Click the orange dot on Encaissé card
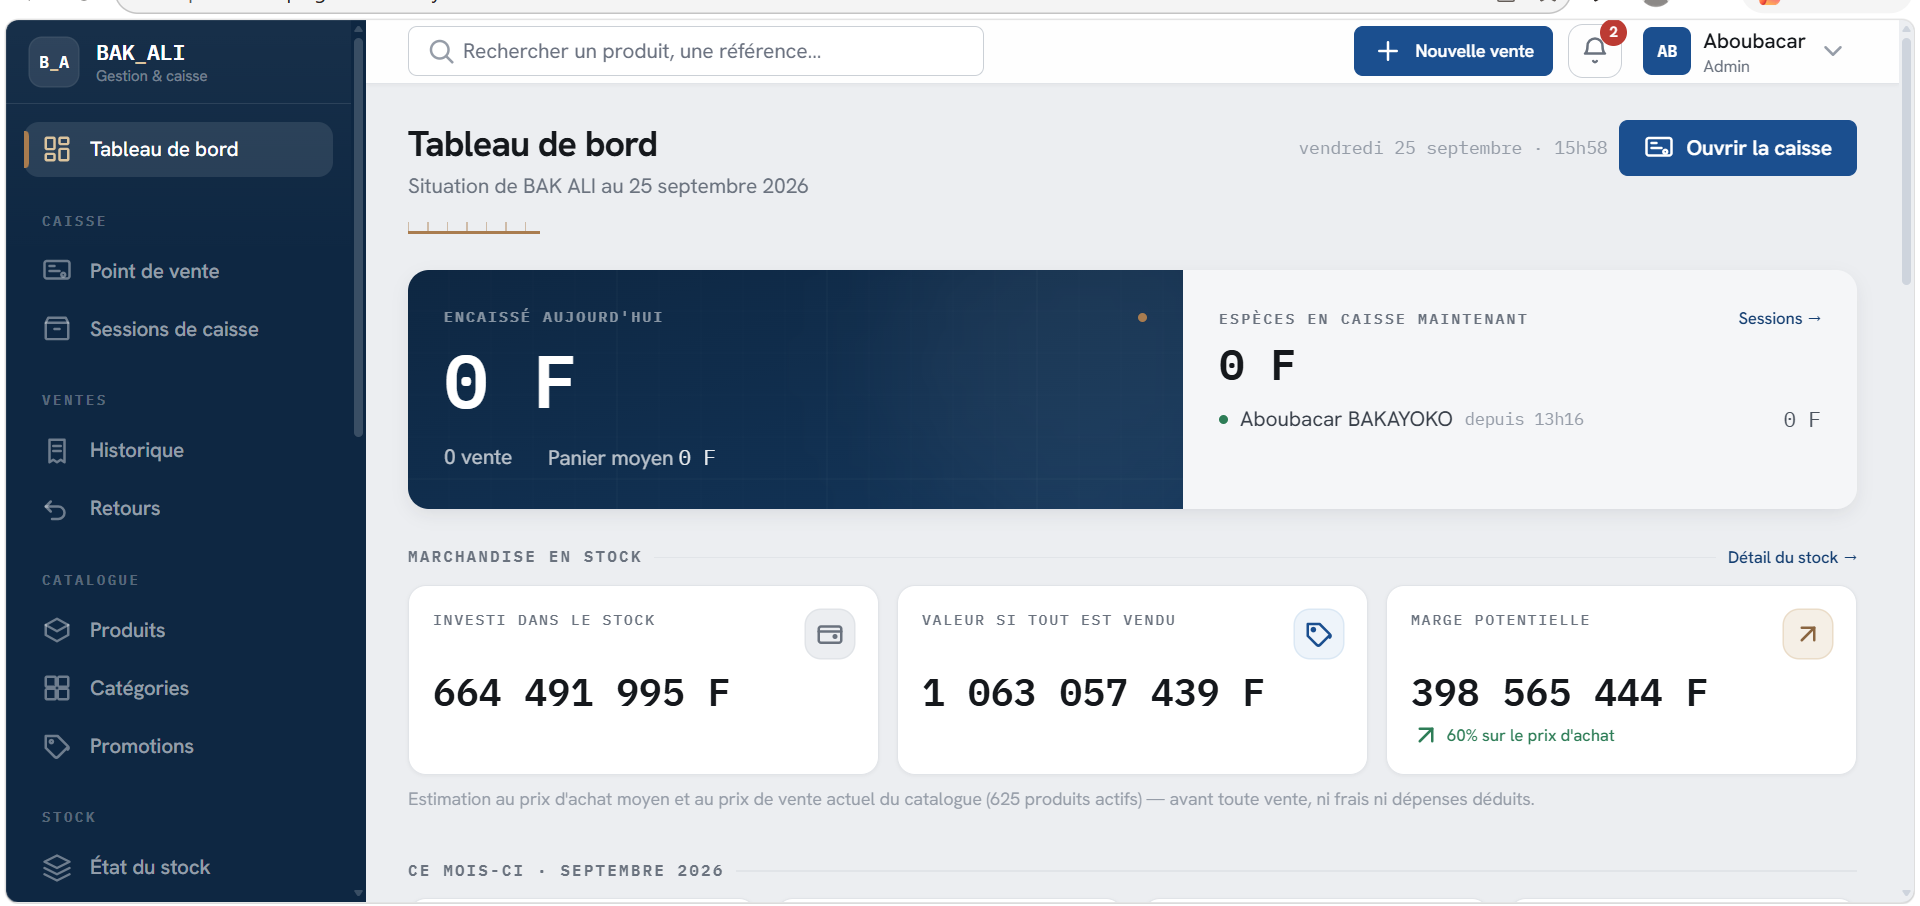 click(x=1142, y=317)
